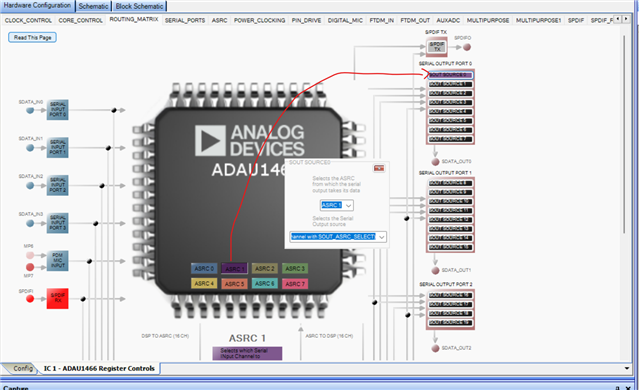Open the SERIAL_PORTS tab
This screenshot has height=390, width=639.
pos(185,20)
